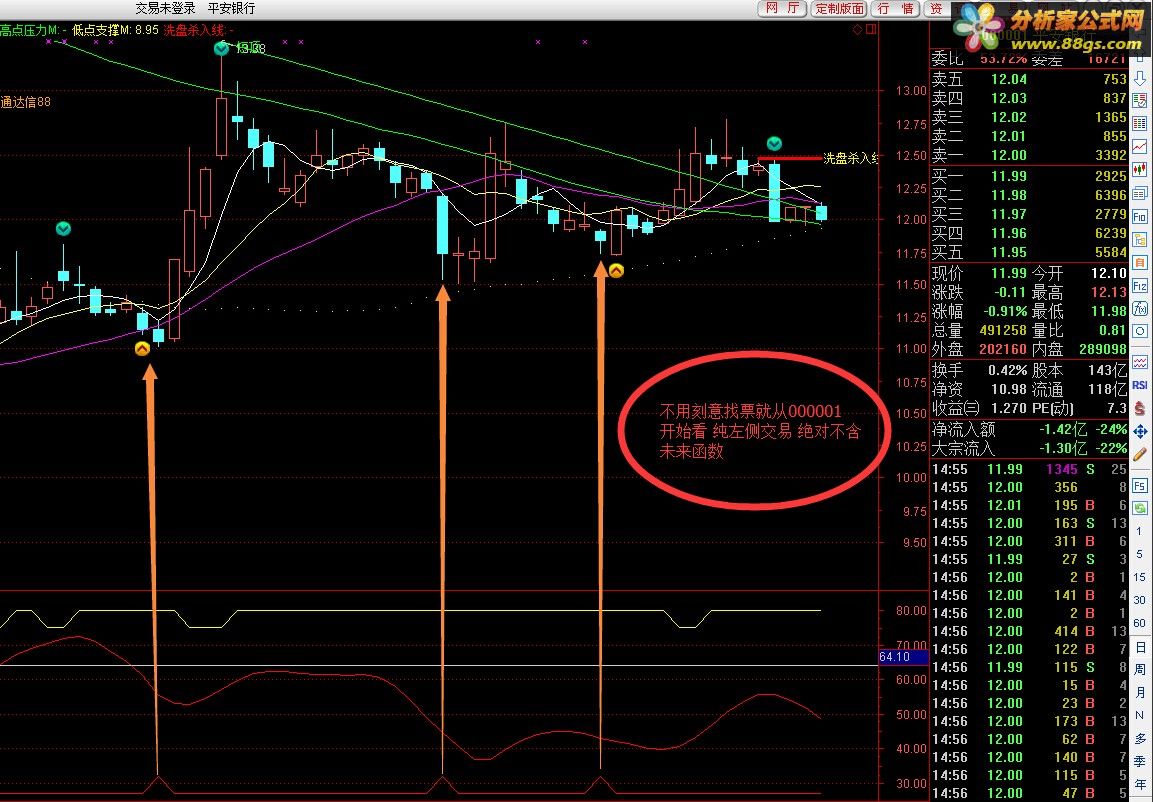Click the green chevron marker near 12.00 on left
Image resolution: width=1153 pixels, height=802 pixels.
pos(63,229)
